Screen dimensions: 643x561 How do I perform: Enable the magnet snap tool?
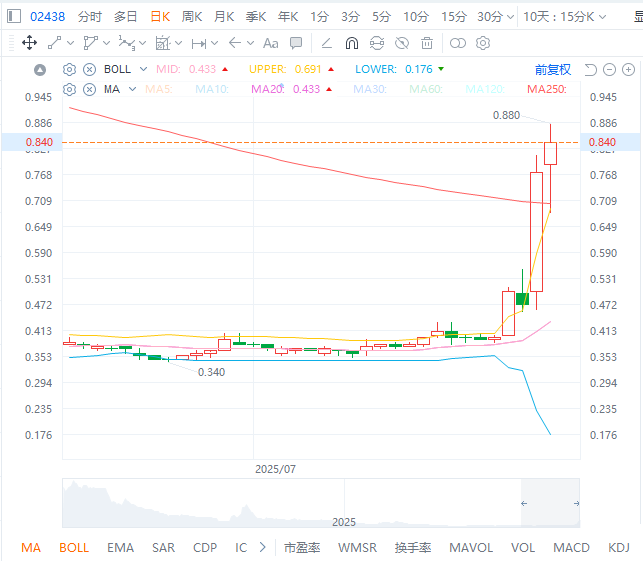pyautogui.click(x=352, y=43)
